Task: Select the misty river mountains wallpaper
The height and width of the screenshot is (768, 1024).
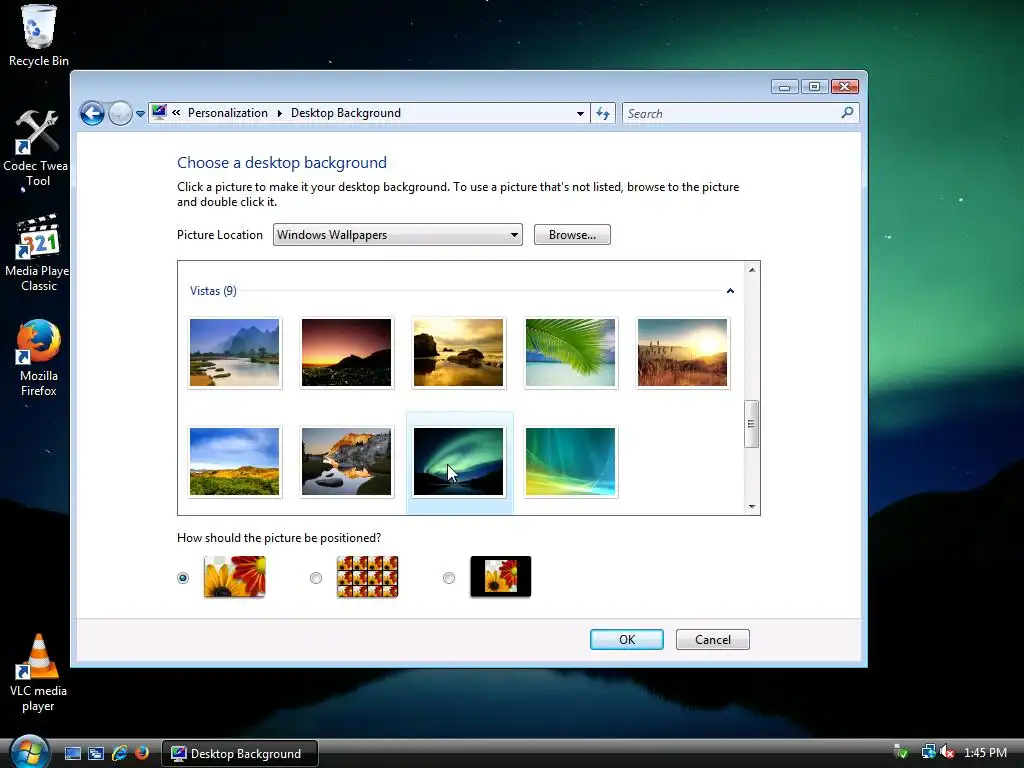Action: [x=234, y=353]
